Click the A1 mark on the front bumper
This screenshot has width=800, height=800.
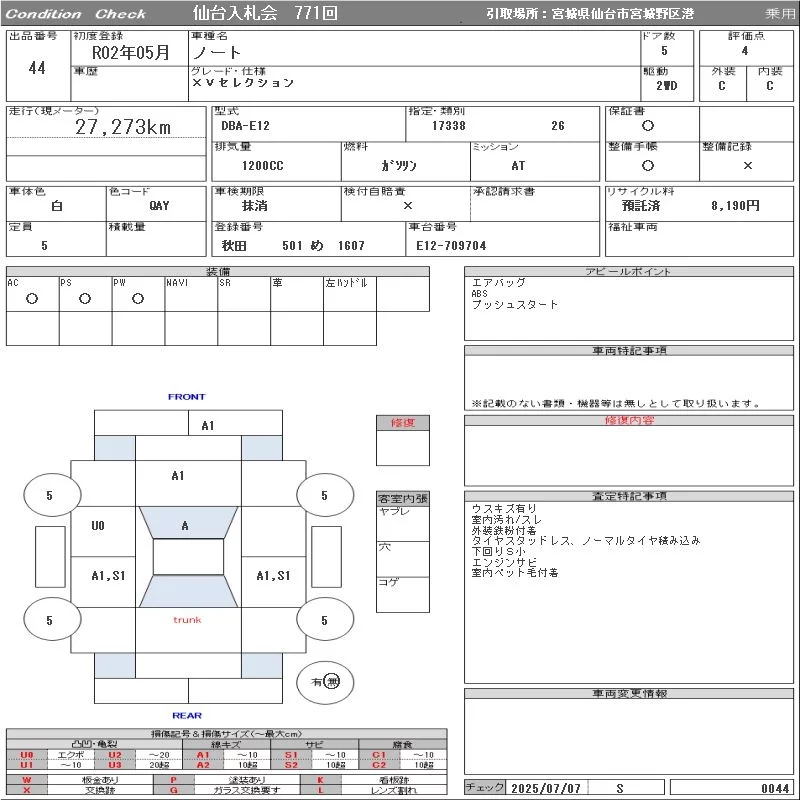click(x=208, y=426)
